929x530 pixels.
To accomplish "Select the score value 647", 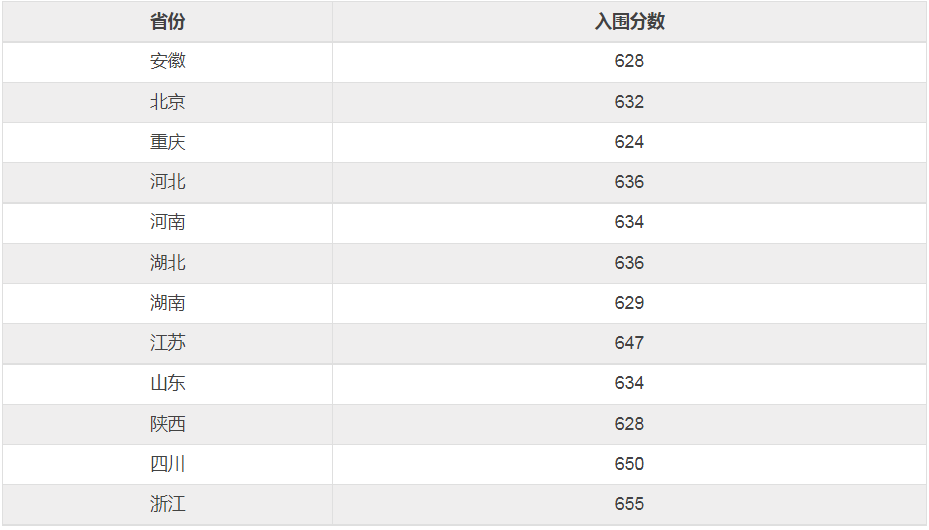I will pos(629,343).
